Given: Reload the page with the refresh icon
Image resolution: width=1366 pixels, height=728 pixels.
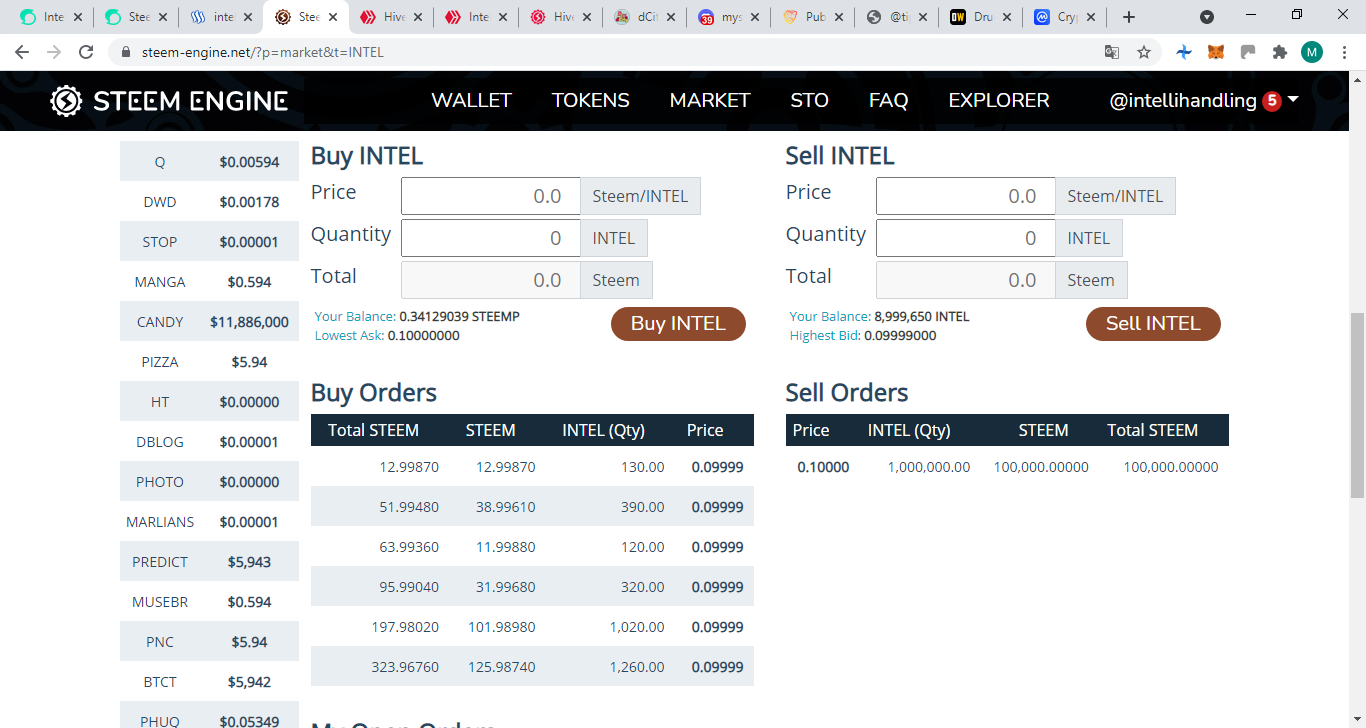Looking at the screenshot, I should click(x=86, y=52).
